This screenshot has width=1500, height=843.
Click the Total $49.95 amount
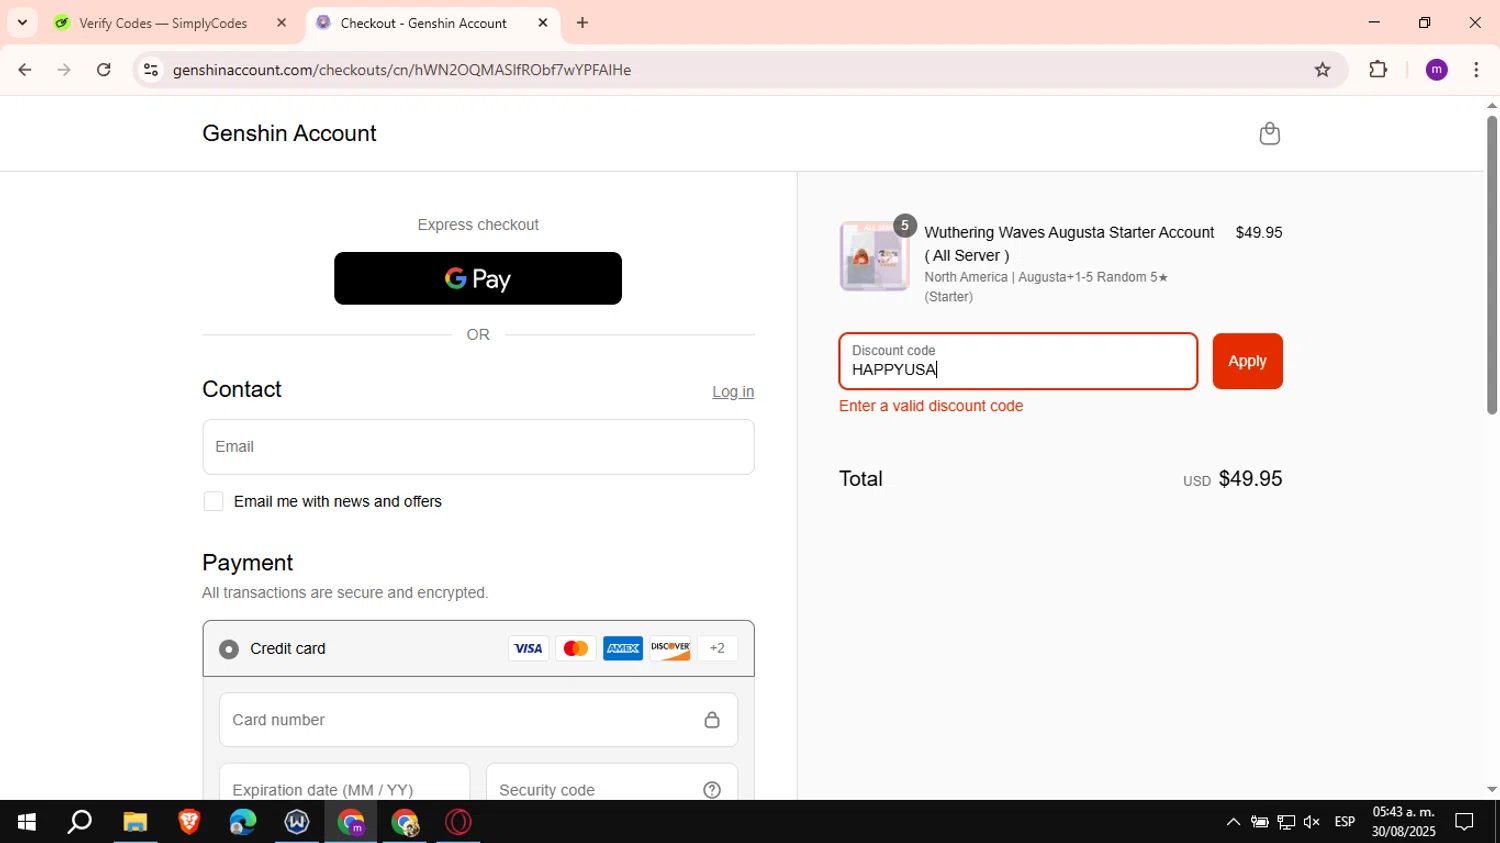coord(1250,479)
